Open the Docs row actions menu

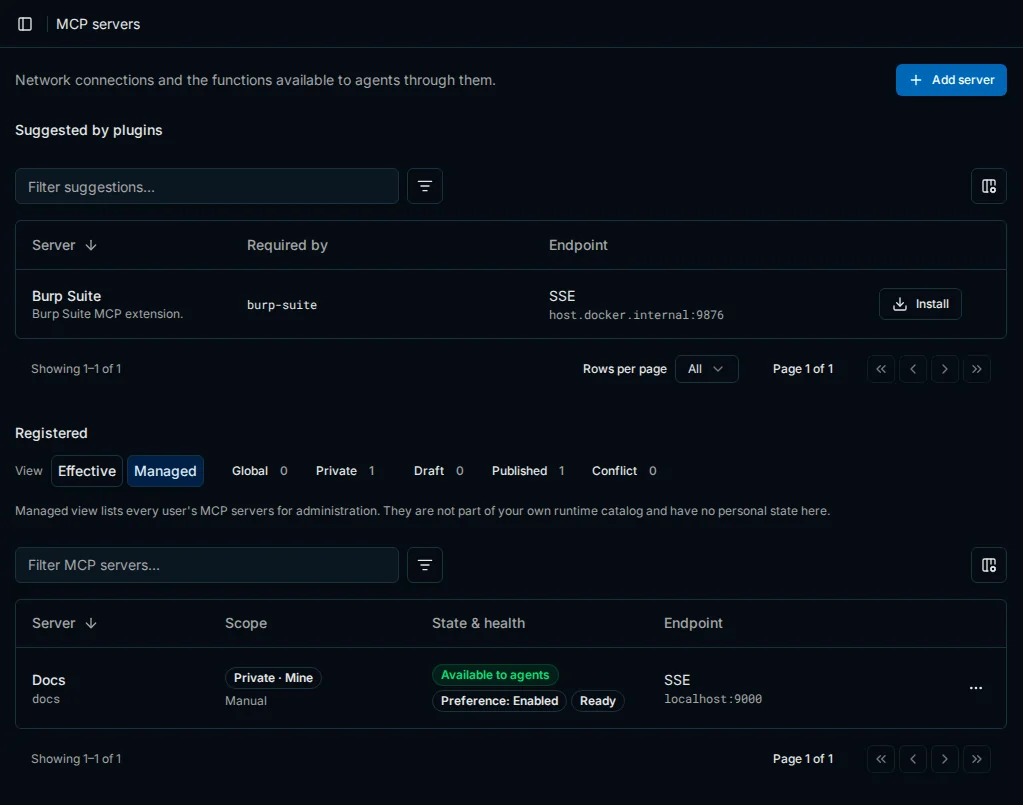tap(975, 688)
